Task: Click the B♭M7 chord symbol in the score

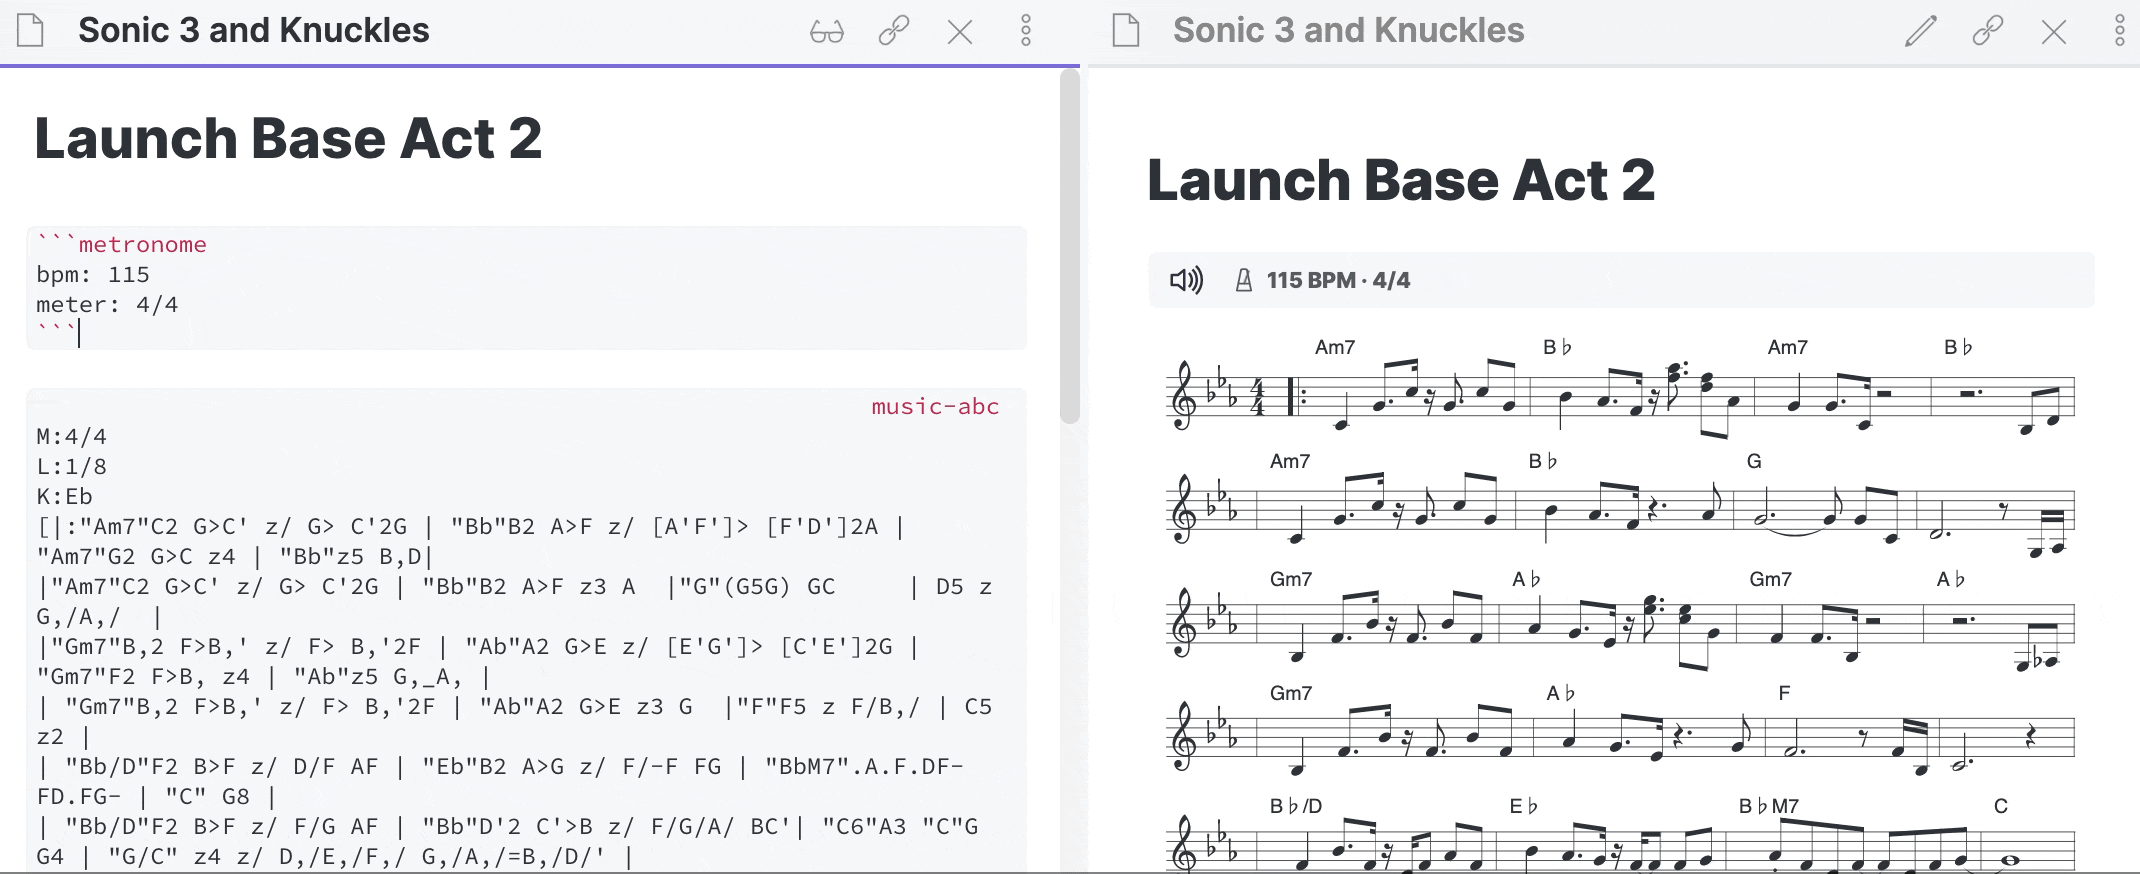Action: click(1769, 806)
